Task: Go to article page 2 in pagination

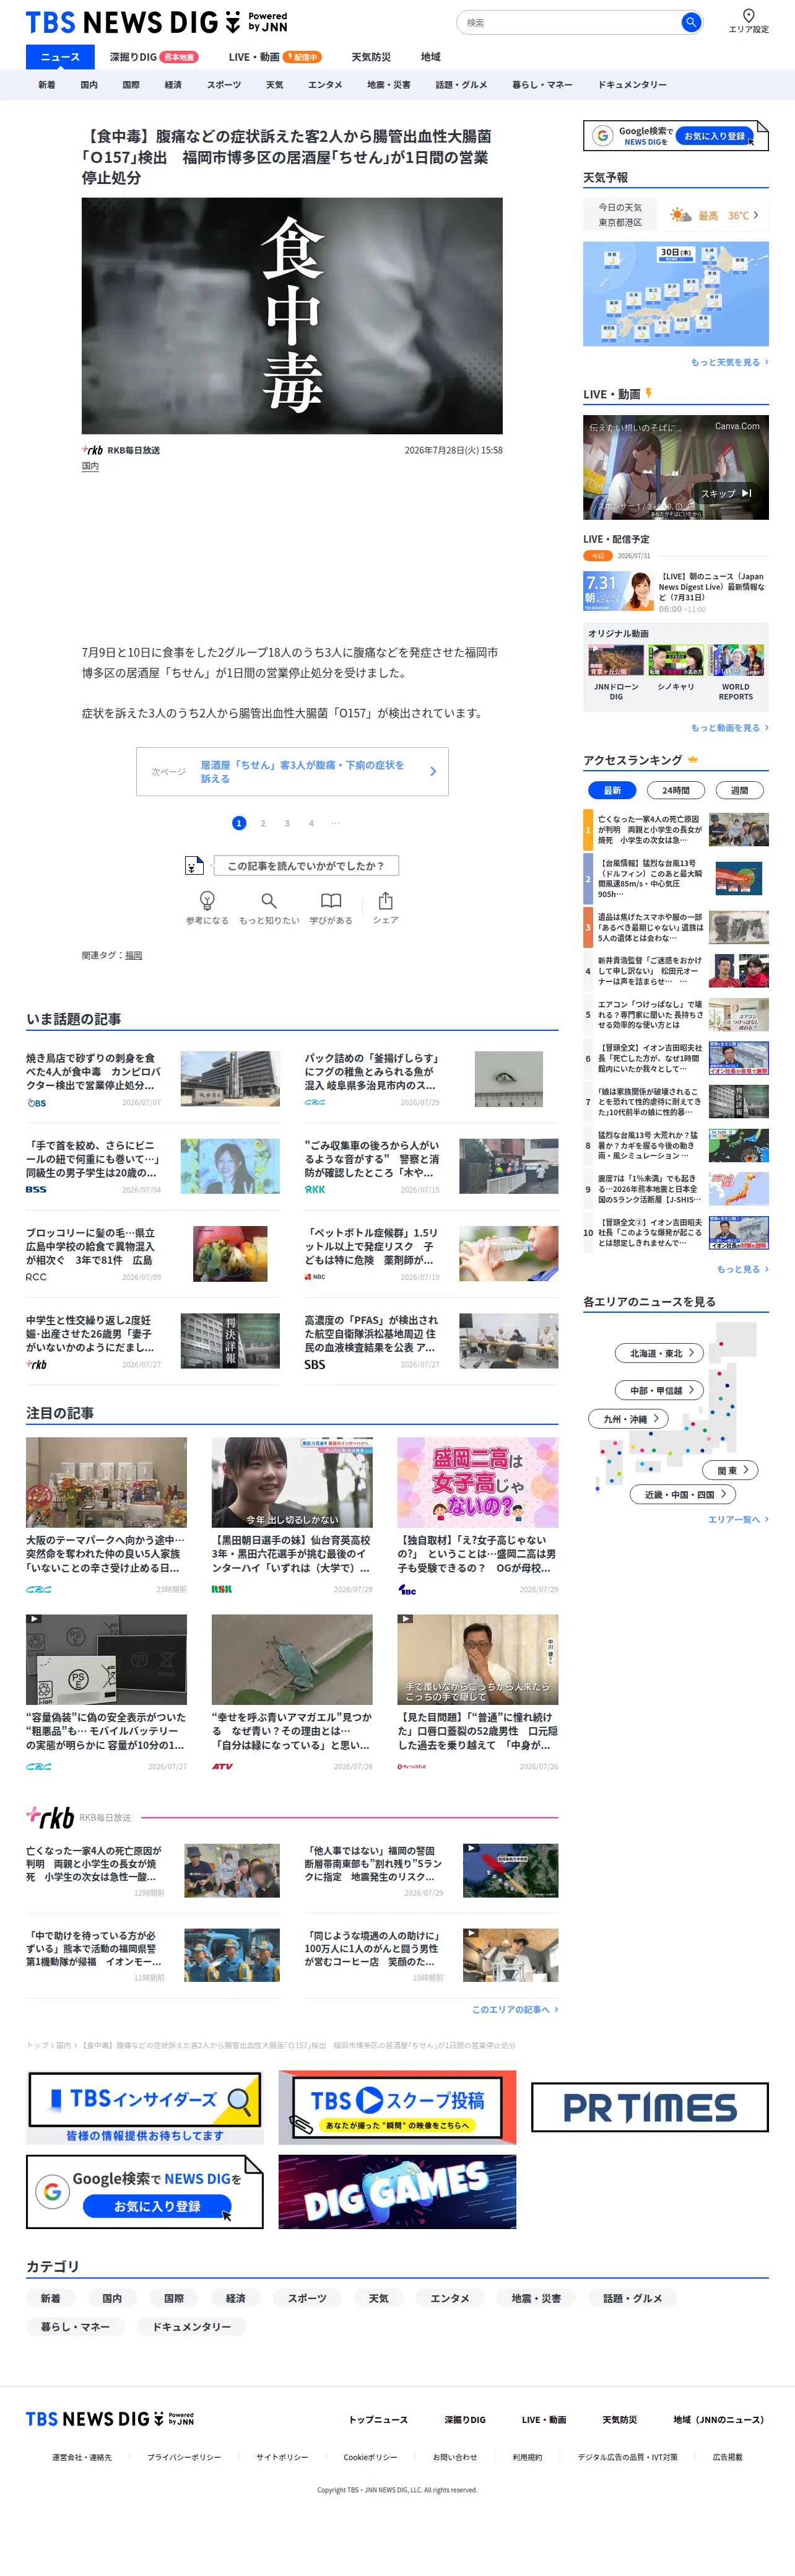Action: pos(263,823)
